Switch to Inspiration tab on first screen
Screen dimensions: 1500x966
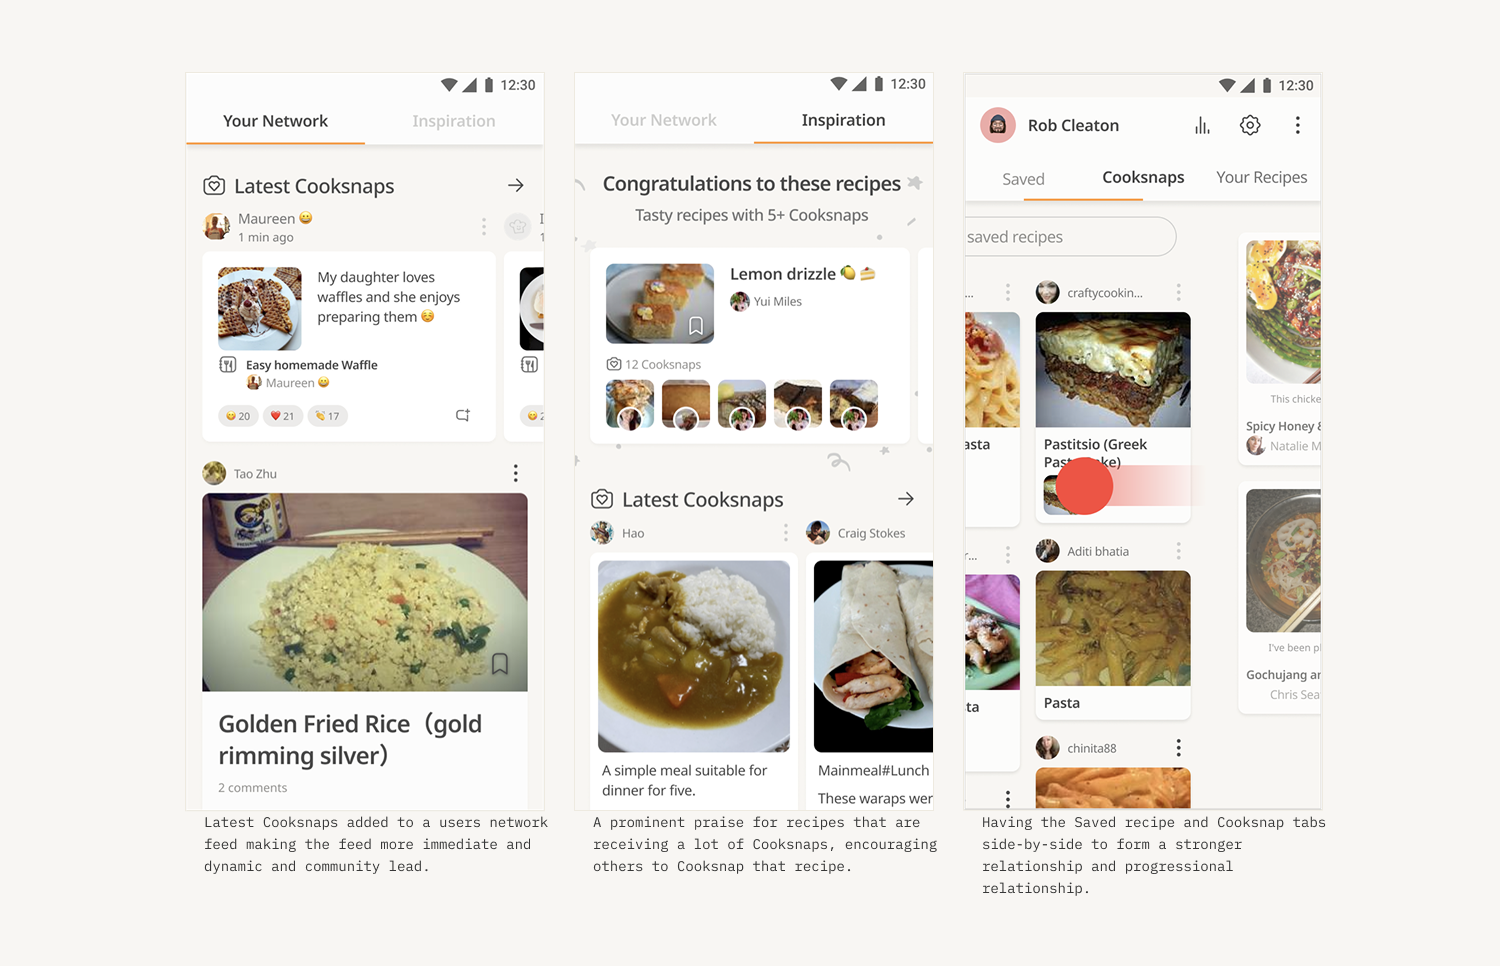[x=454, y=121]
